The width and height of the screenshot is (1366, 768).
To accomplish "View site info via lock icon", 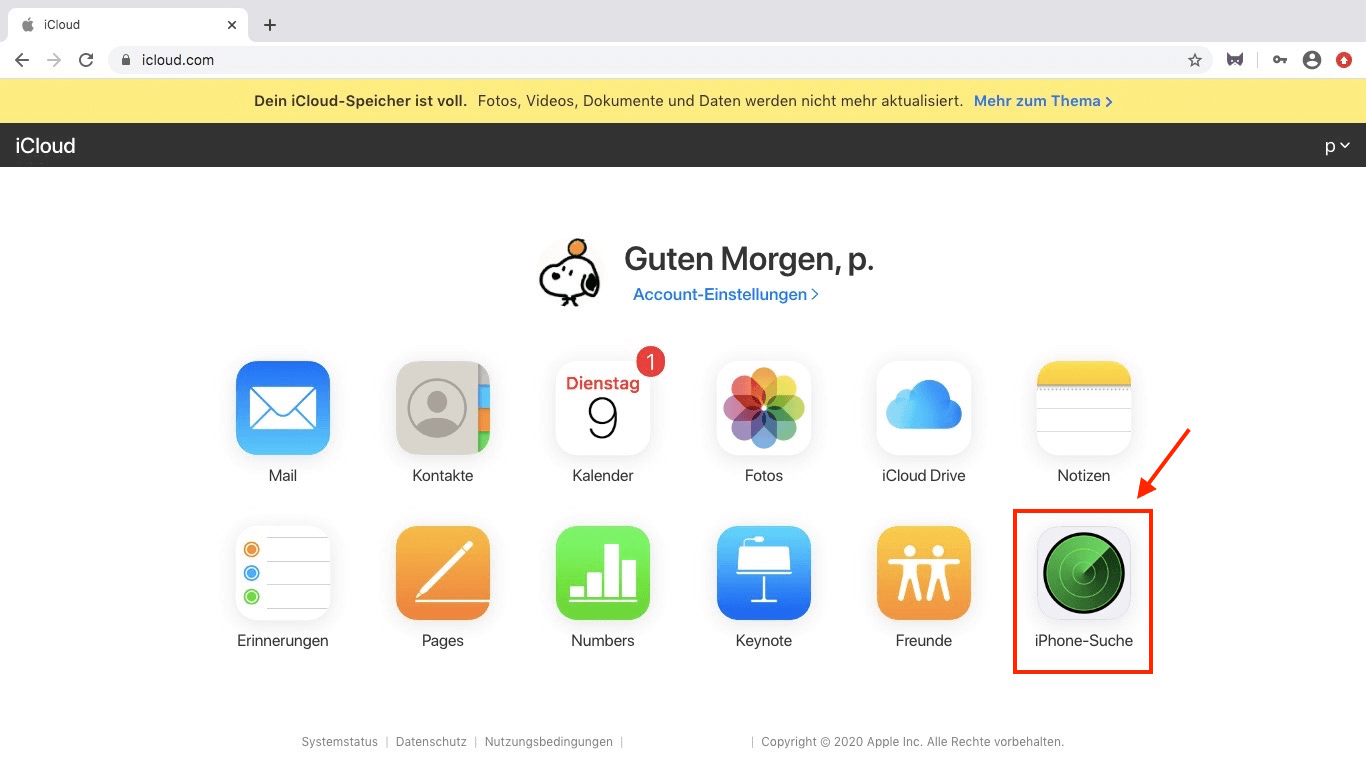I will [x=126, y=60].
